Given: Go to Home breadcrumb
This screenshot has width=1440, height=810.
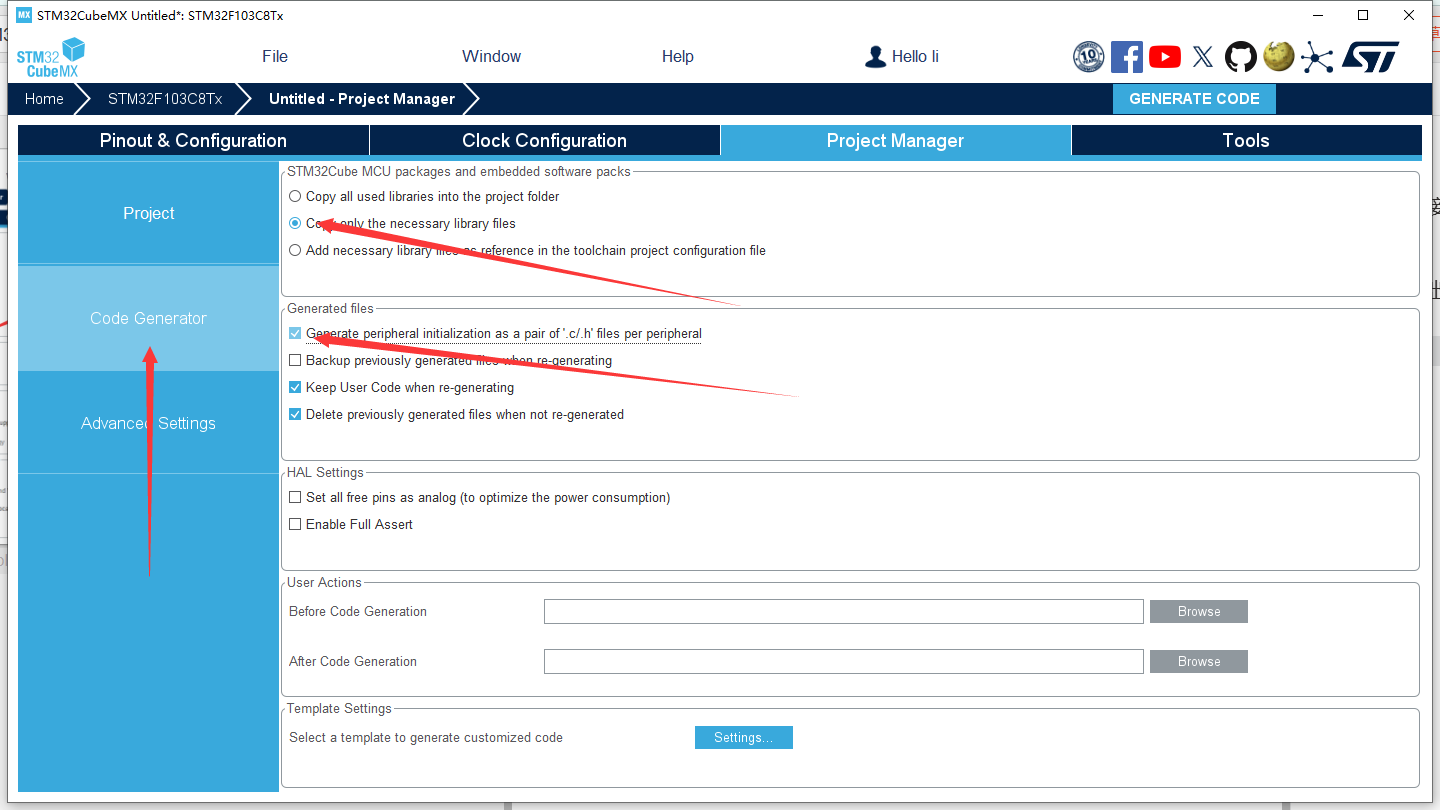Looking at the screenshot, I should click(x=44, y=99).
